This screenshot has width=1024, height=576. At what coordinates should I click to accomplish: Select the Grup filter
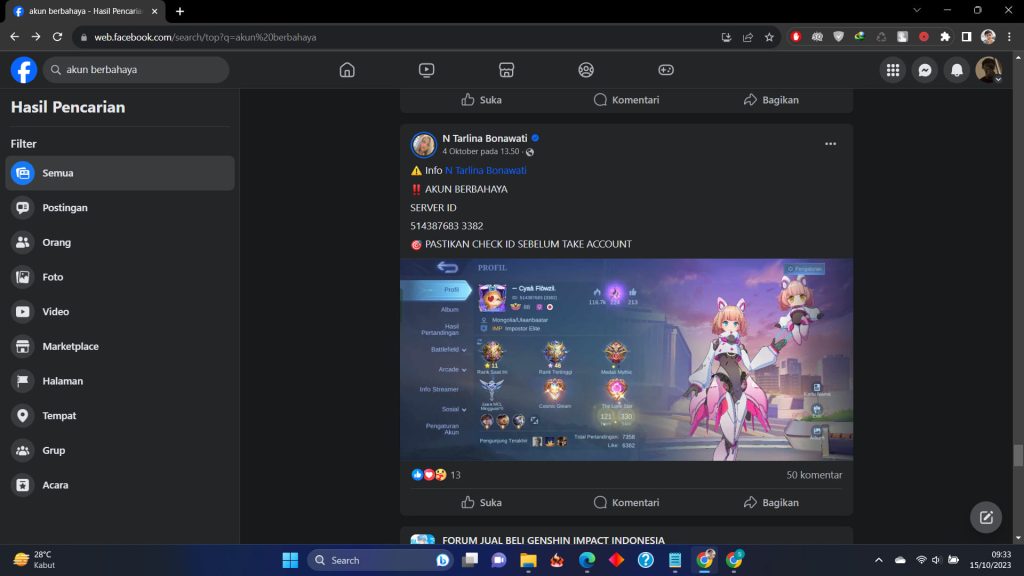(x=120, y=450)
